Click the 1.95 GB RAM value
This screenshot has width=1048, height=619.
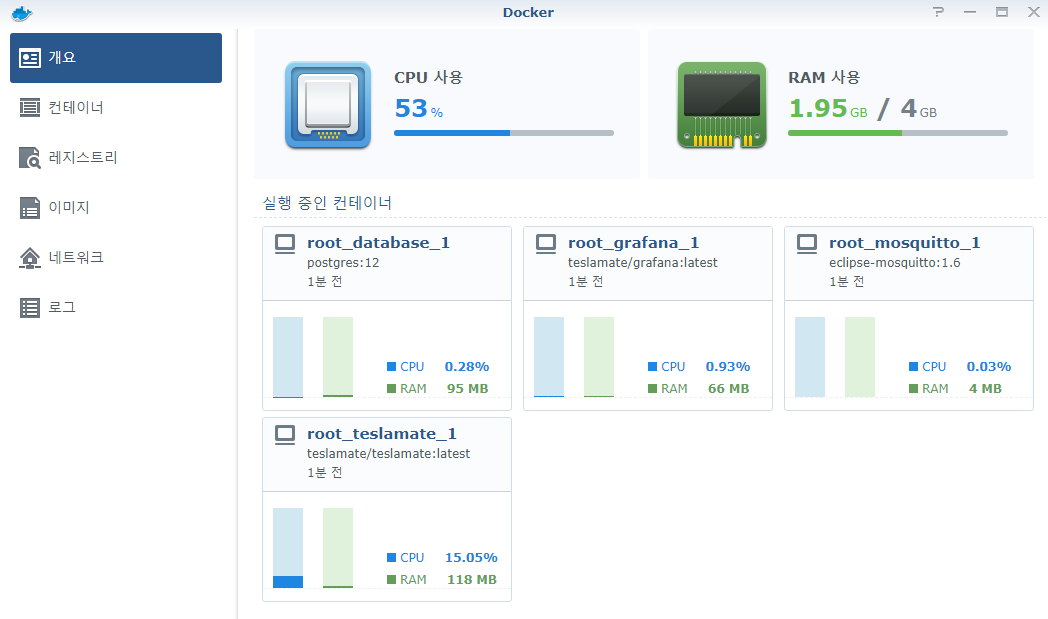(828, 108)
